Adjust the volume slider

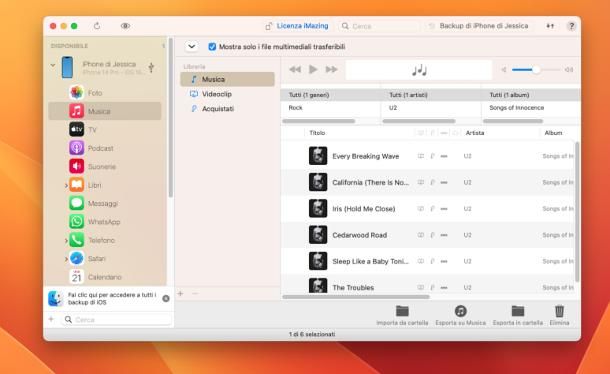536,70
